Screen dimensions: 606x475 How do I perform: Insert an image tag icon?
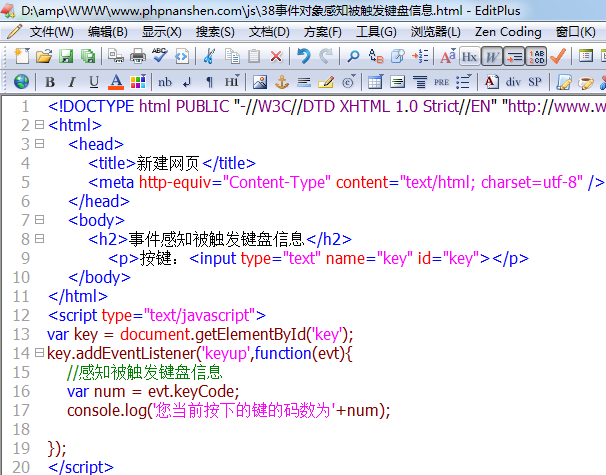[x=260, y=82]
